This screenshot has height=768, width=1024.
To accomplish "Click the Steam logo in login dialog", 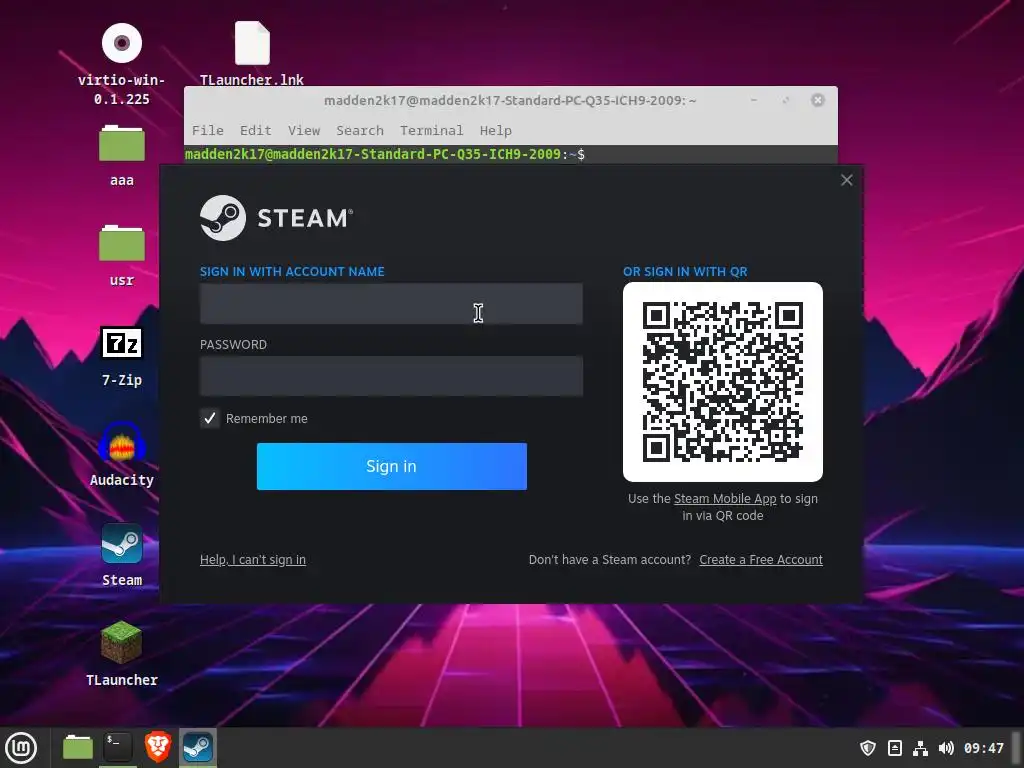I will [276, 218].
